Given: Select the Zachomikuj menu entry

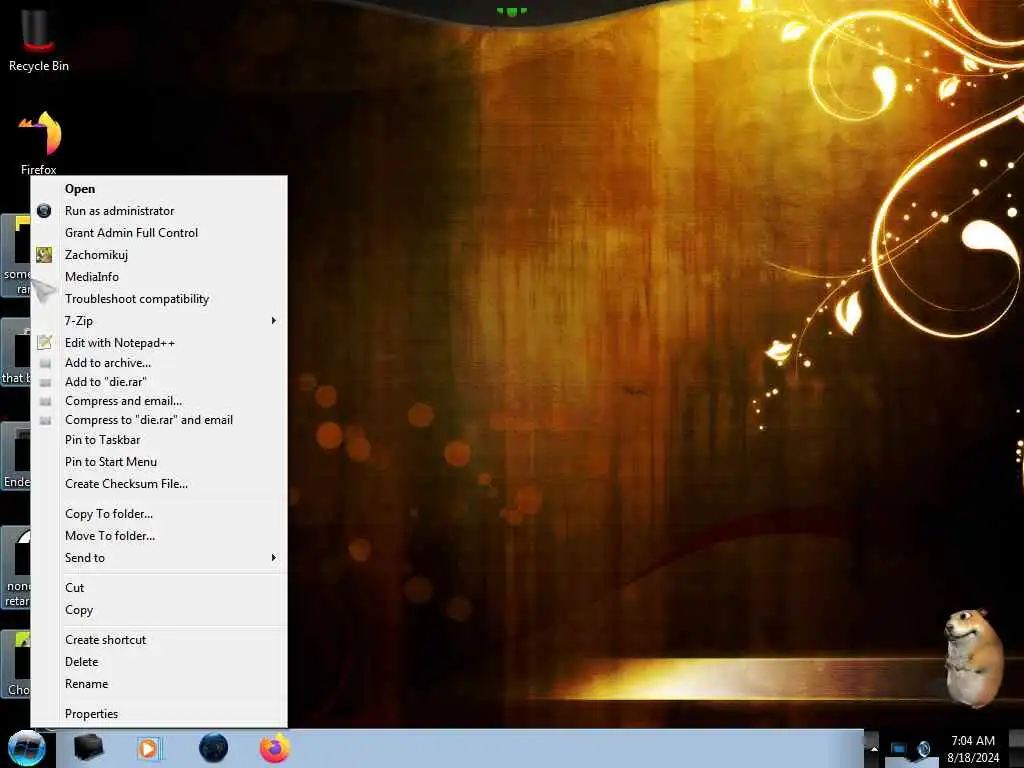Looking at the screenshot, I should (x=159, y=255).
